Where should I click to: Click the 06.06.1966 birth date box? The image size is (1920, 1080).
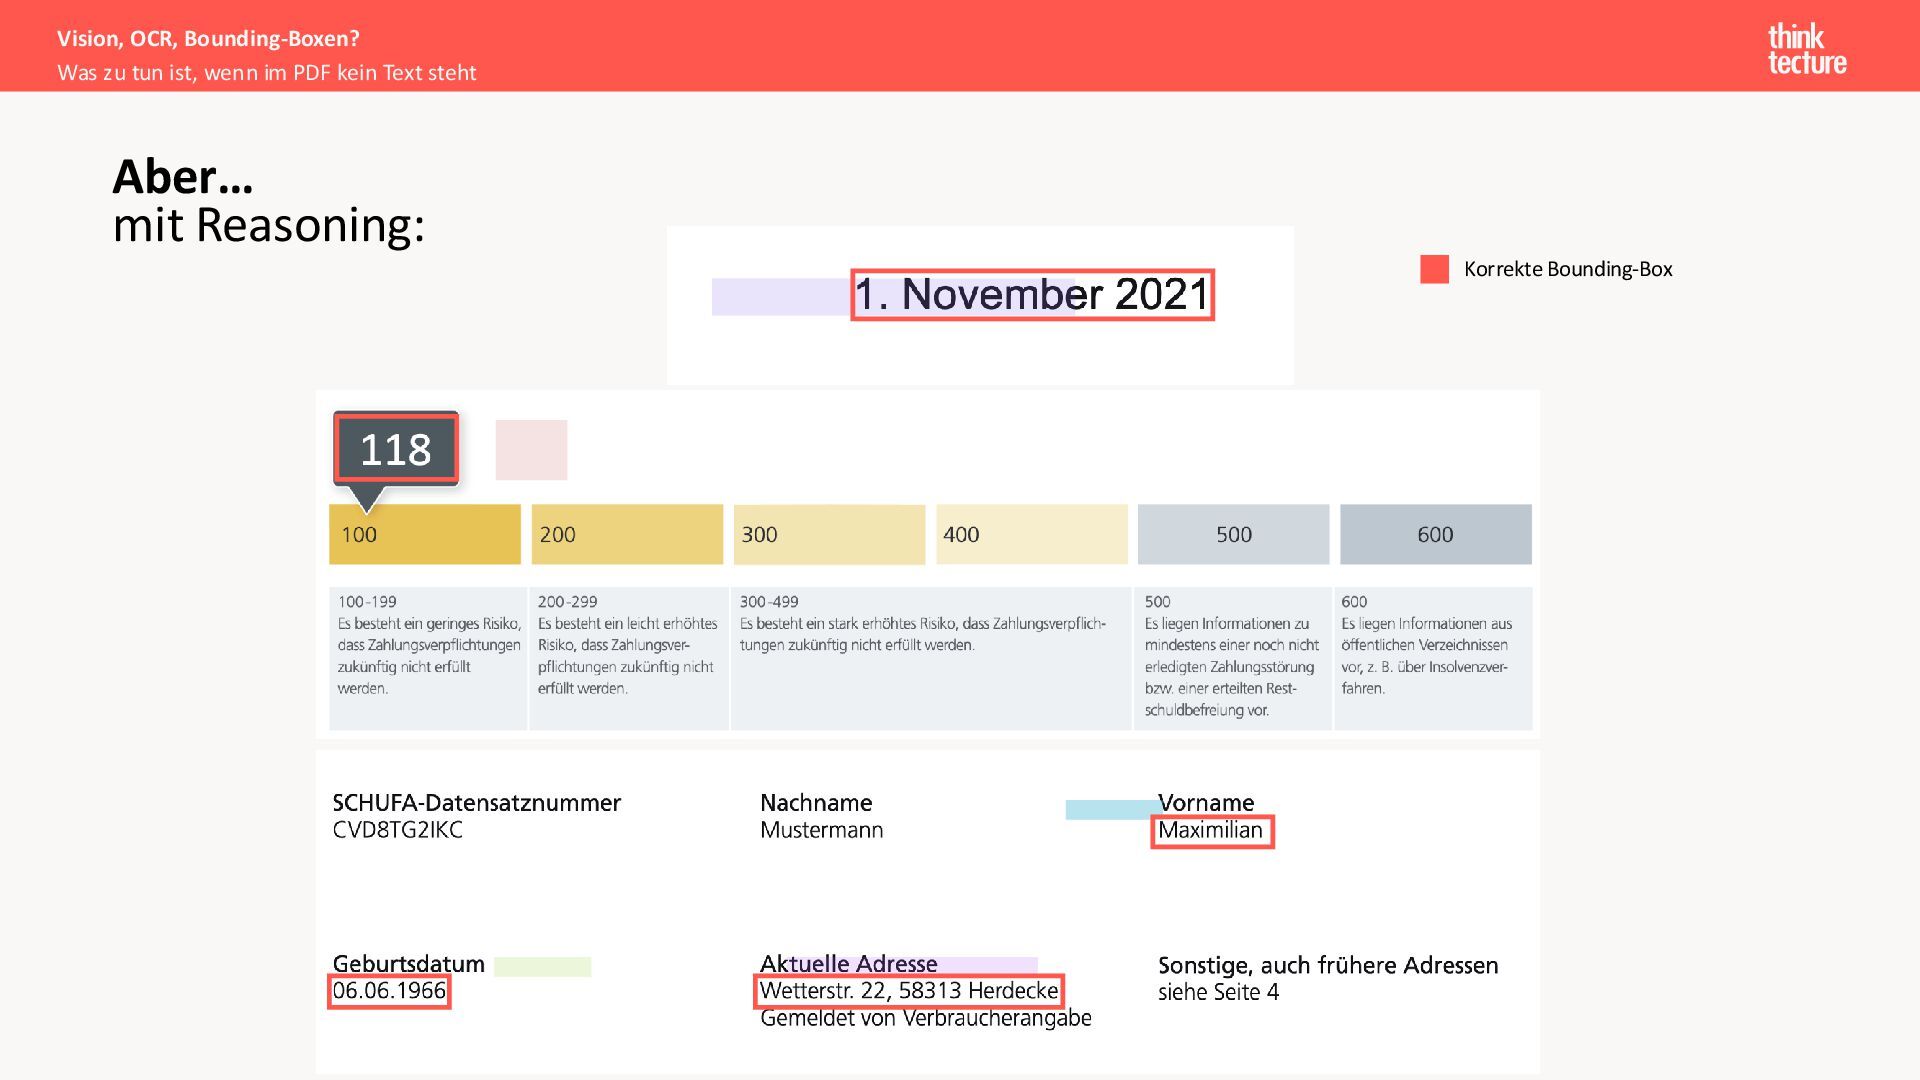coord(389,991)
